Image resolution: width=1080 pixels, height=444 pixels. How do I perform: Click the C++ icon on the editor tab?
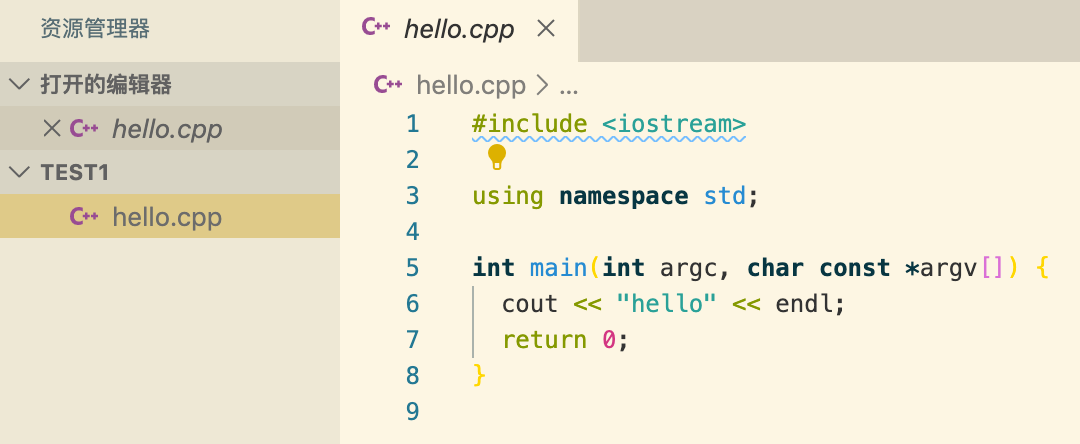click(376, 28)
